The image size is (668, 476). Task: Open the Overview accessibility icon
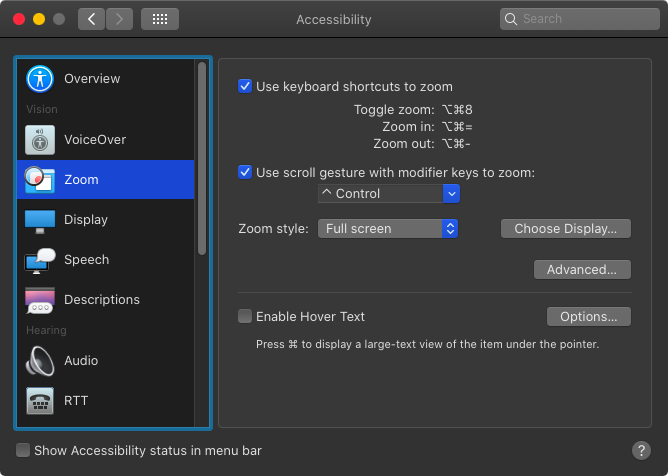point(40,79)
